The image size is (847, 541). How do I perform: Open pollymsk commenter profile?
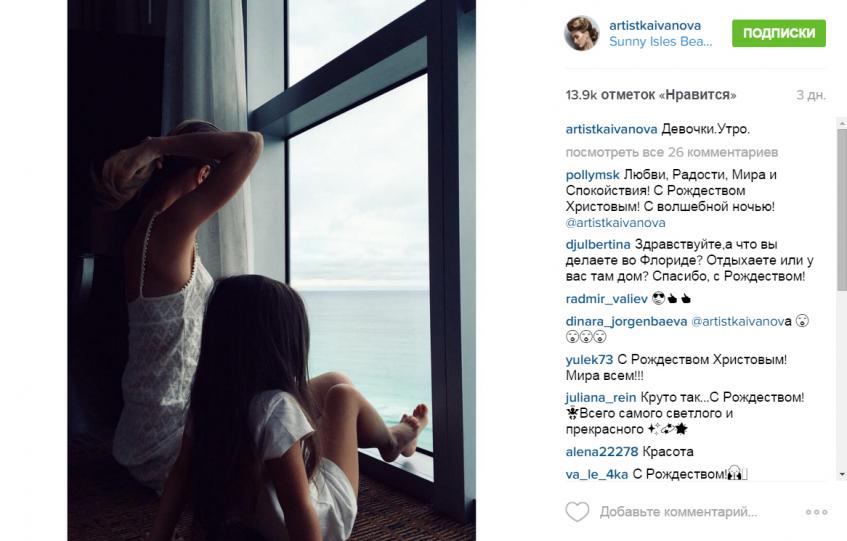click(x=592, y=175)
